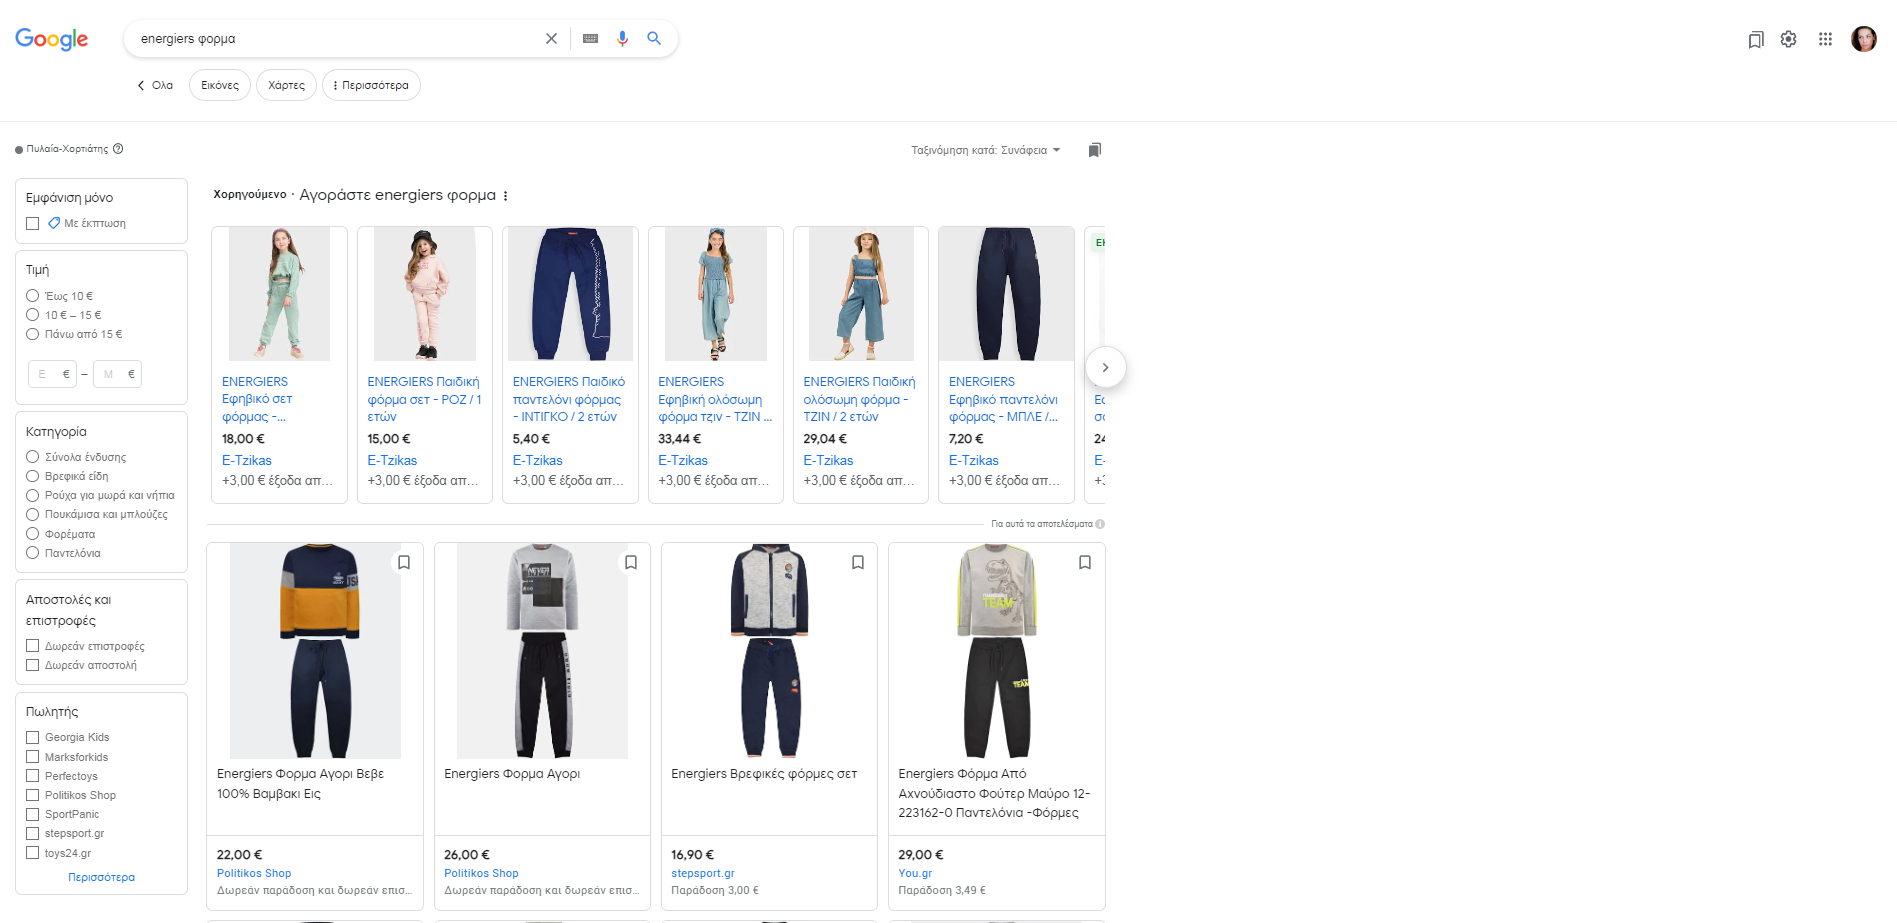Go back to Όλα results
Screen dimensions: 1897x923
(x=155, y=85)
